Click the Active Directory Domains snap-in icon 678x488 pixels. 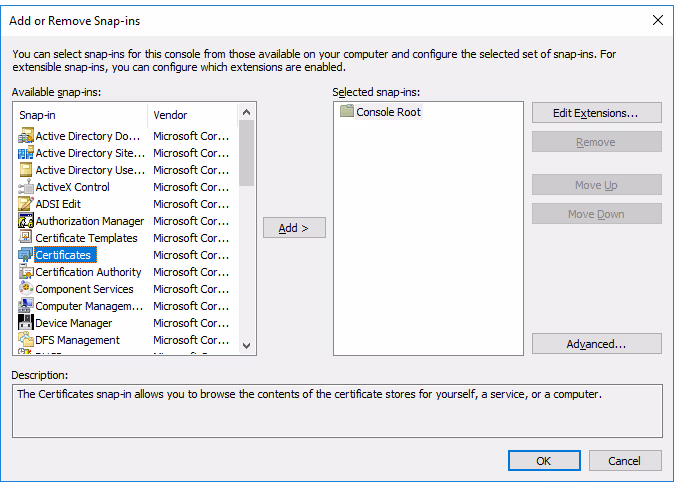pos(26,136)
